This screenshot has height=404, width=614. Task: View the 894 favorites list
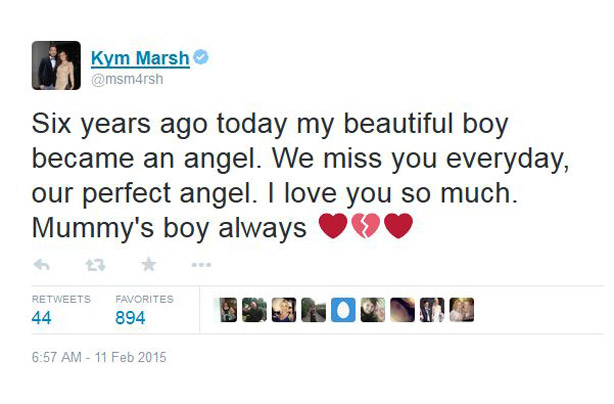click(x=130, y=317)
